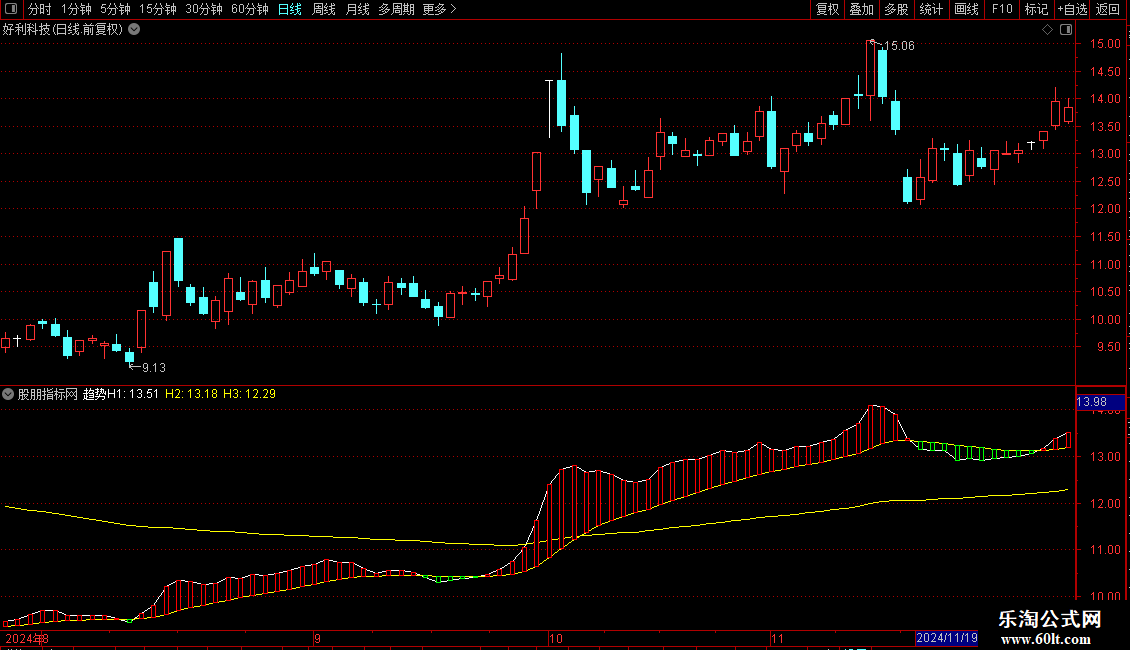Viewport: 1130px width, 650px height.
Task: Click 返回 to go back
Action: point(1108,9)
